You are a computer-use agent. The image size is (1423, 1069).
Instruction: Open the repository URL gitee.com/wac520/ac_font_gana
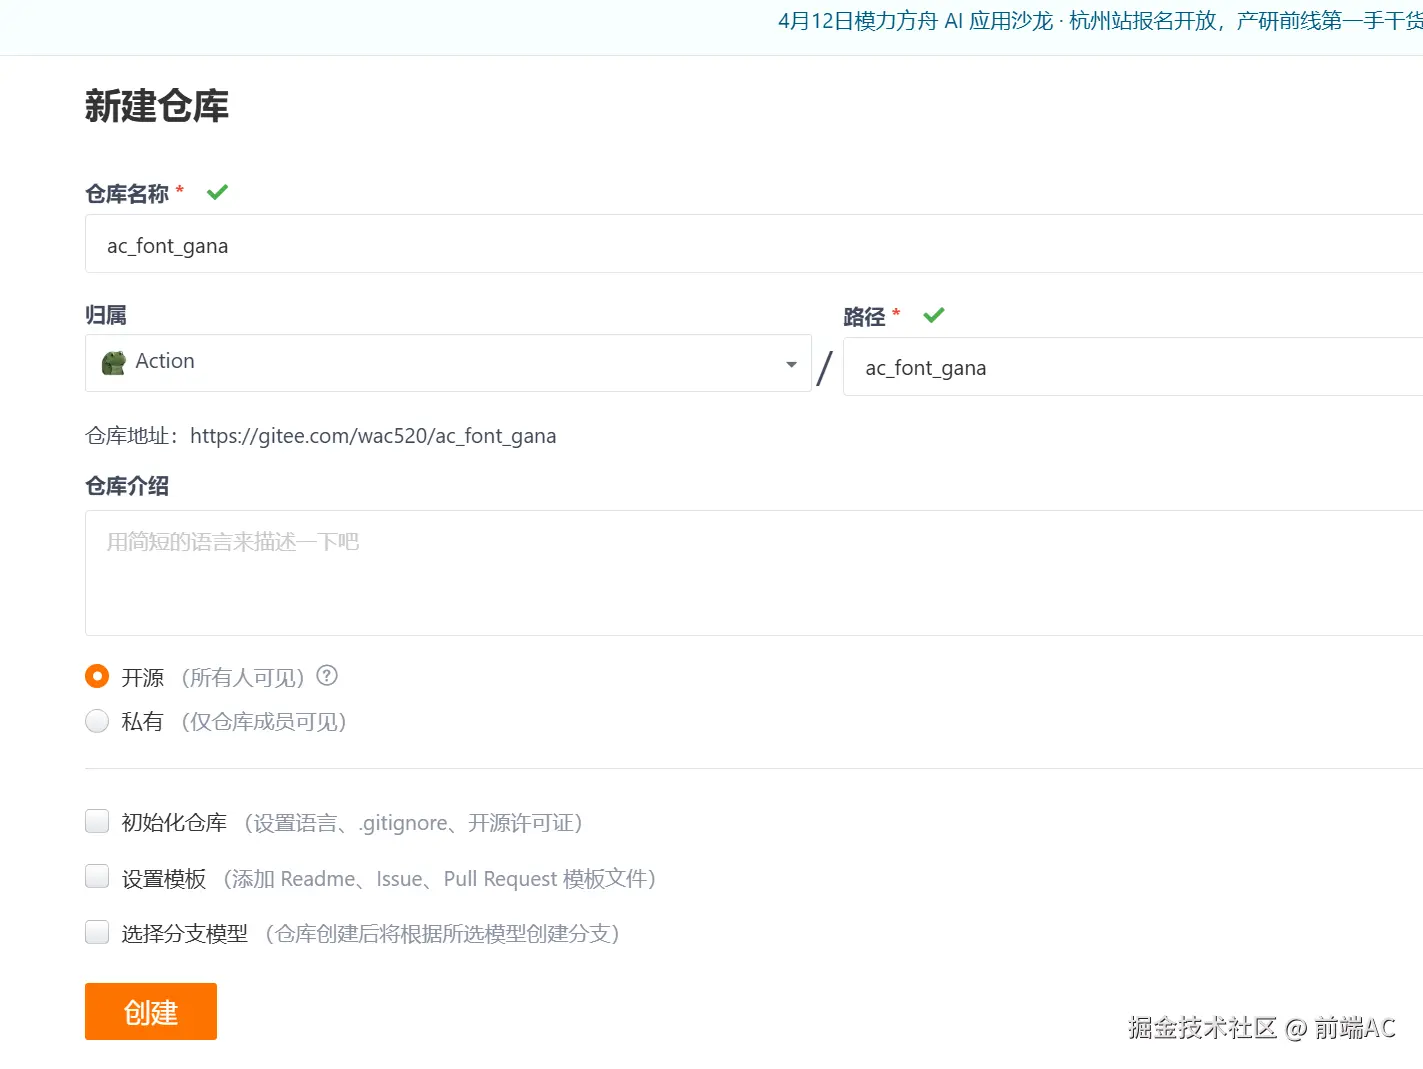[x=373, y=436]
